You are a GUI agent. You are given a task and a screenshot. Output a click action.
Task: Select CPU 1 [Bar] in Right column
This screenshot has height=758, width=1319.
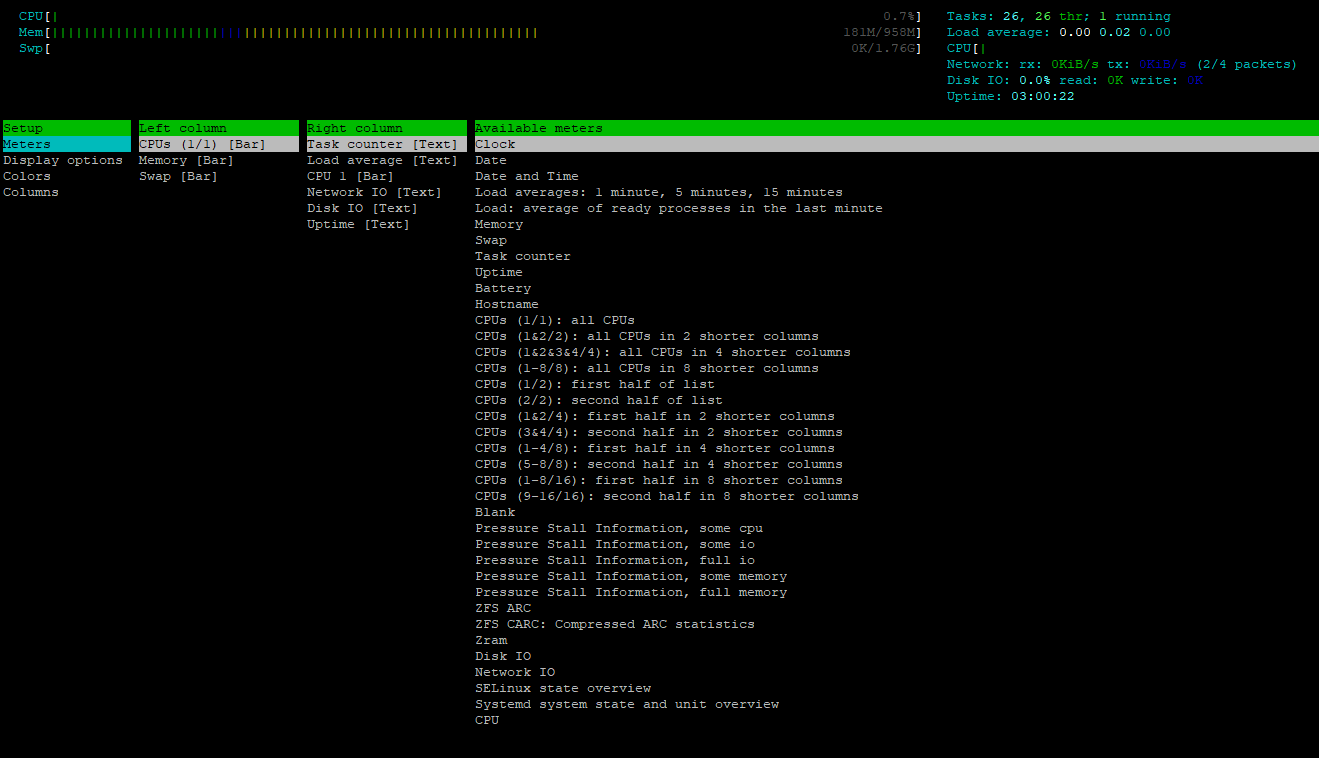coord(350,176)
